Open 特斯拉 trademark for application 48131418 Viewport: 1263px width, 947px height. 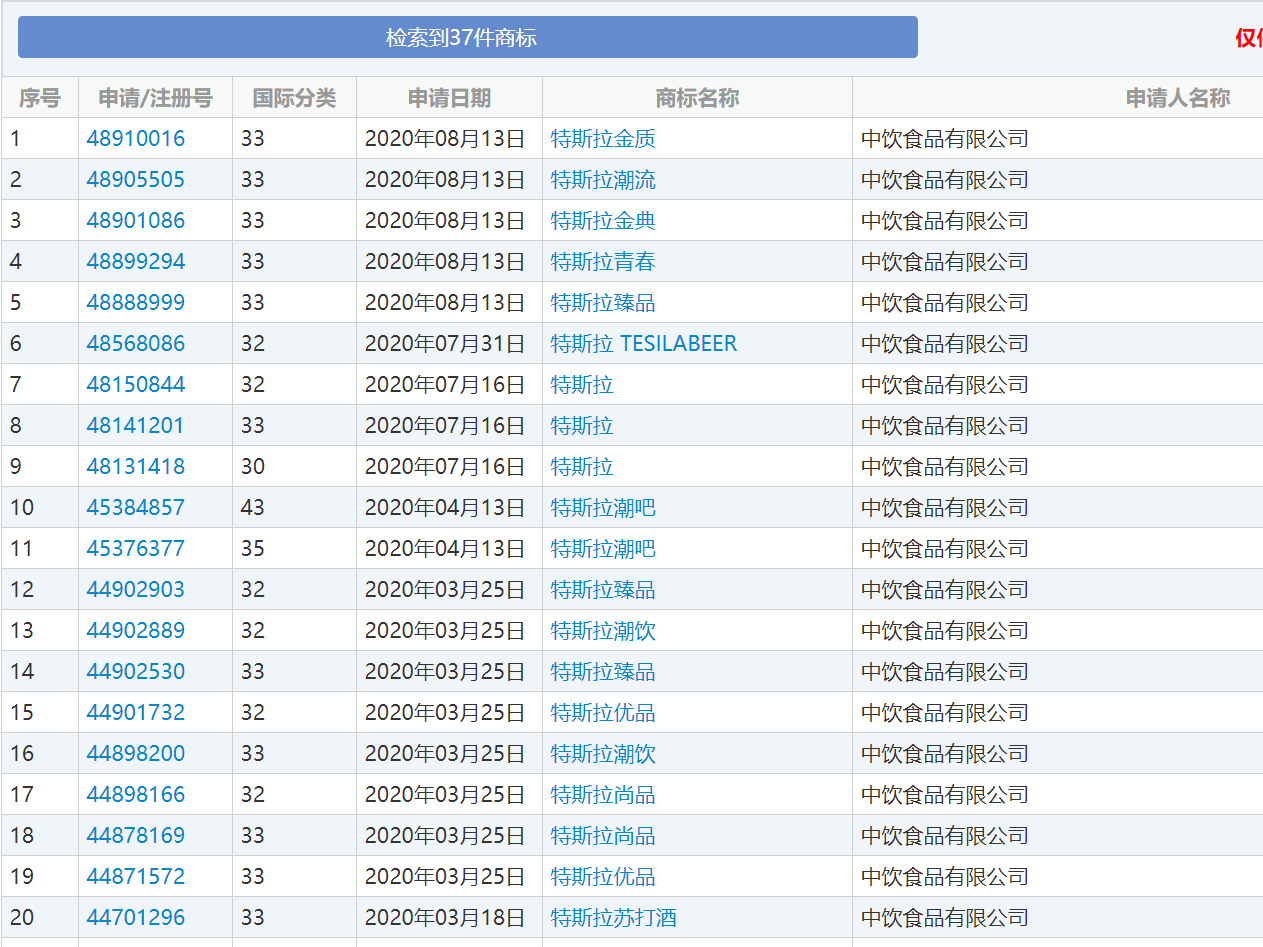pos(582,467)
